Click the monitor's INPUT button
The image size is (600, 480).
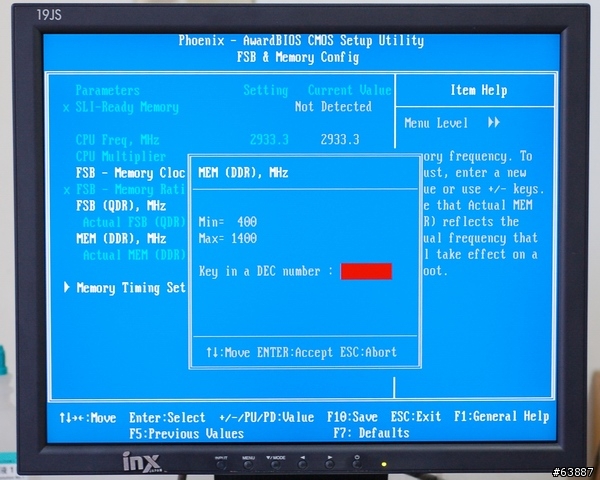(x=221, y=465)
